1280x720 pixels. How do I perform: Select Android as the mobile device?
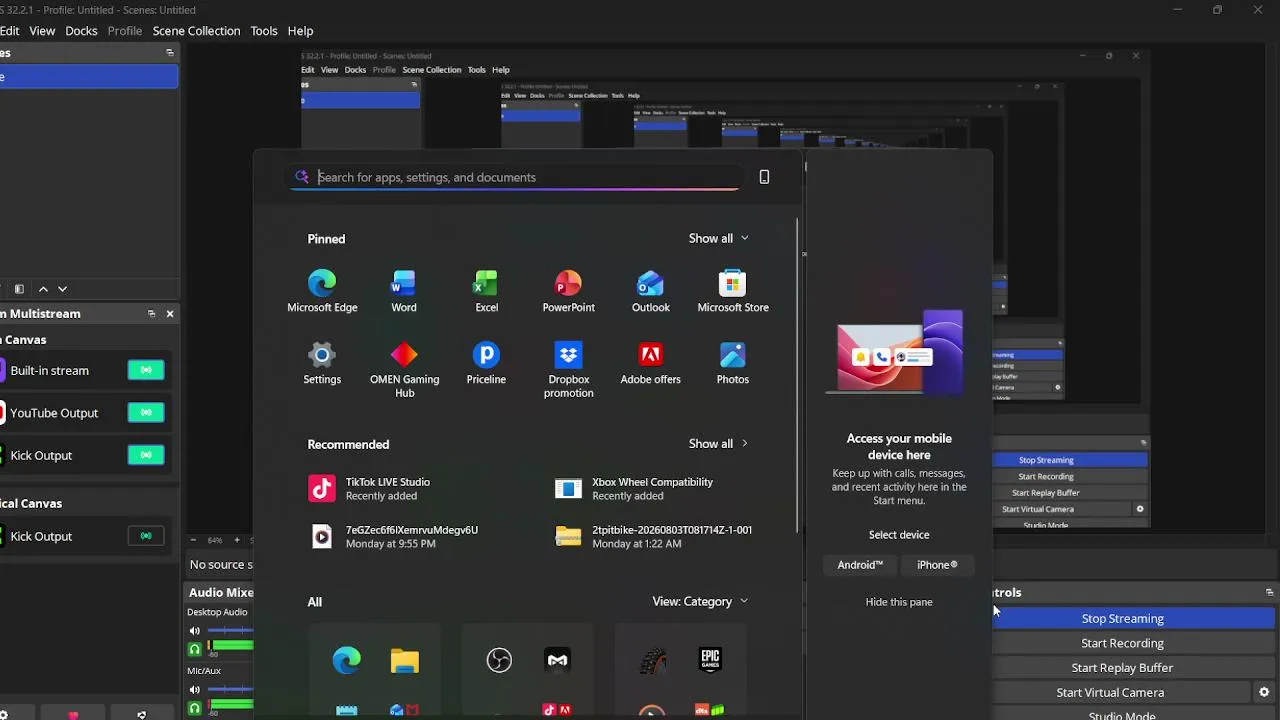[860, 565]
